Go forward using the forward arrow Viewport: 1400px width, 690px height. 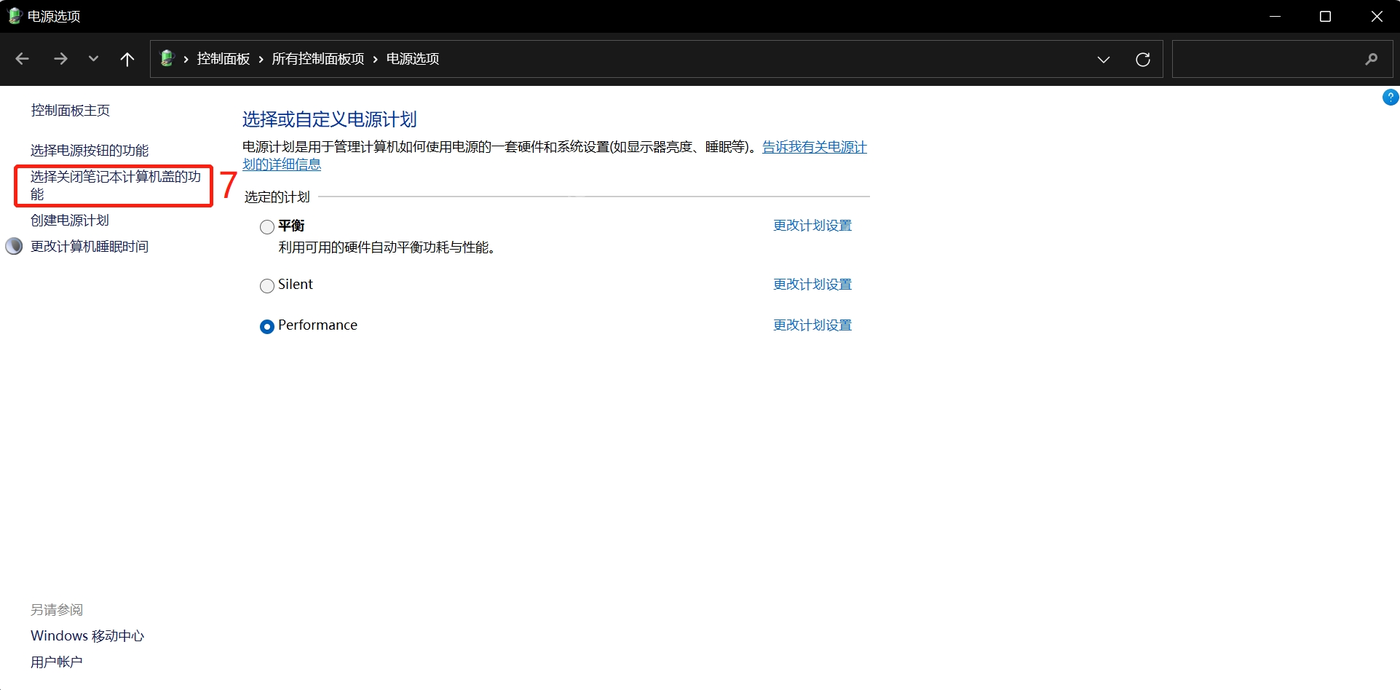(x=60, y=59)
